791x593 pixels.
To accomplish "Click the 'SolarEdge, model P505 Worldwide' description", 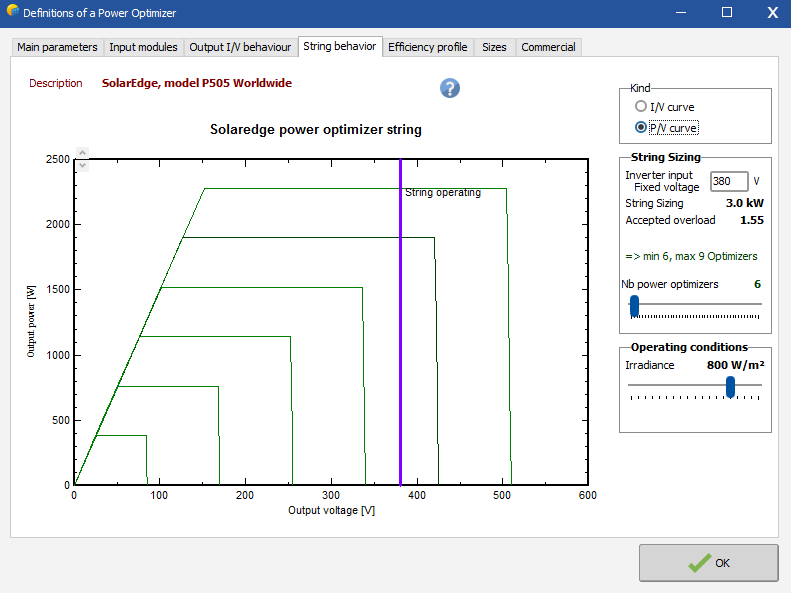I will [x=197, y=83].
